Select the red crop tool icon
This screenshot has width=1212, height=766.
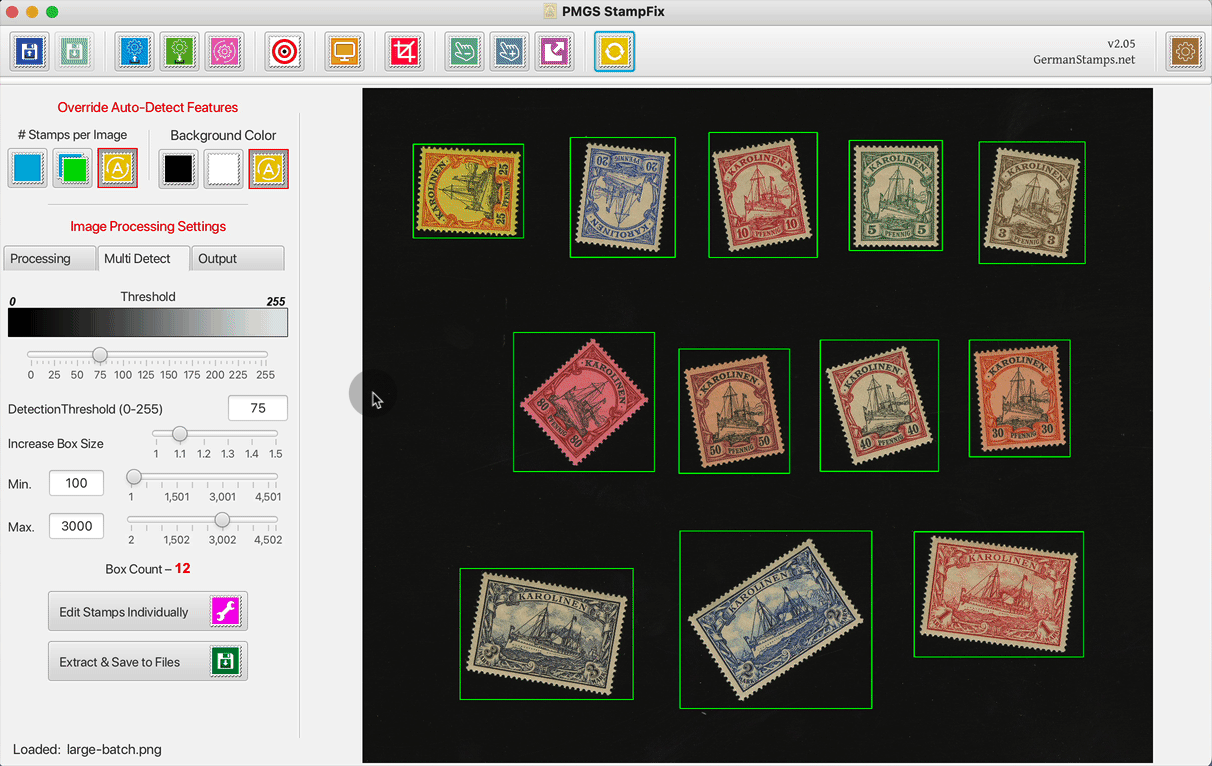(405, 51)
